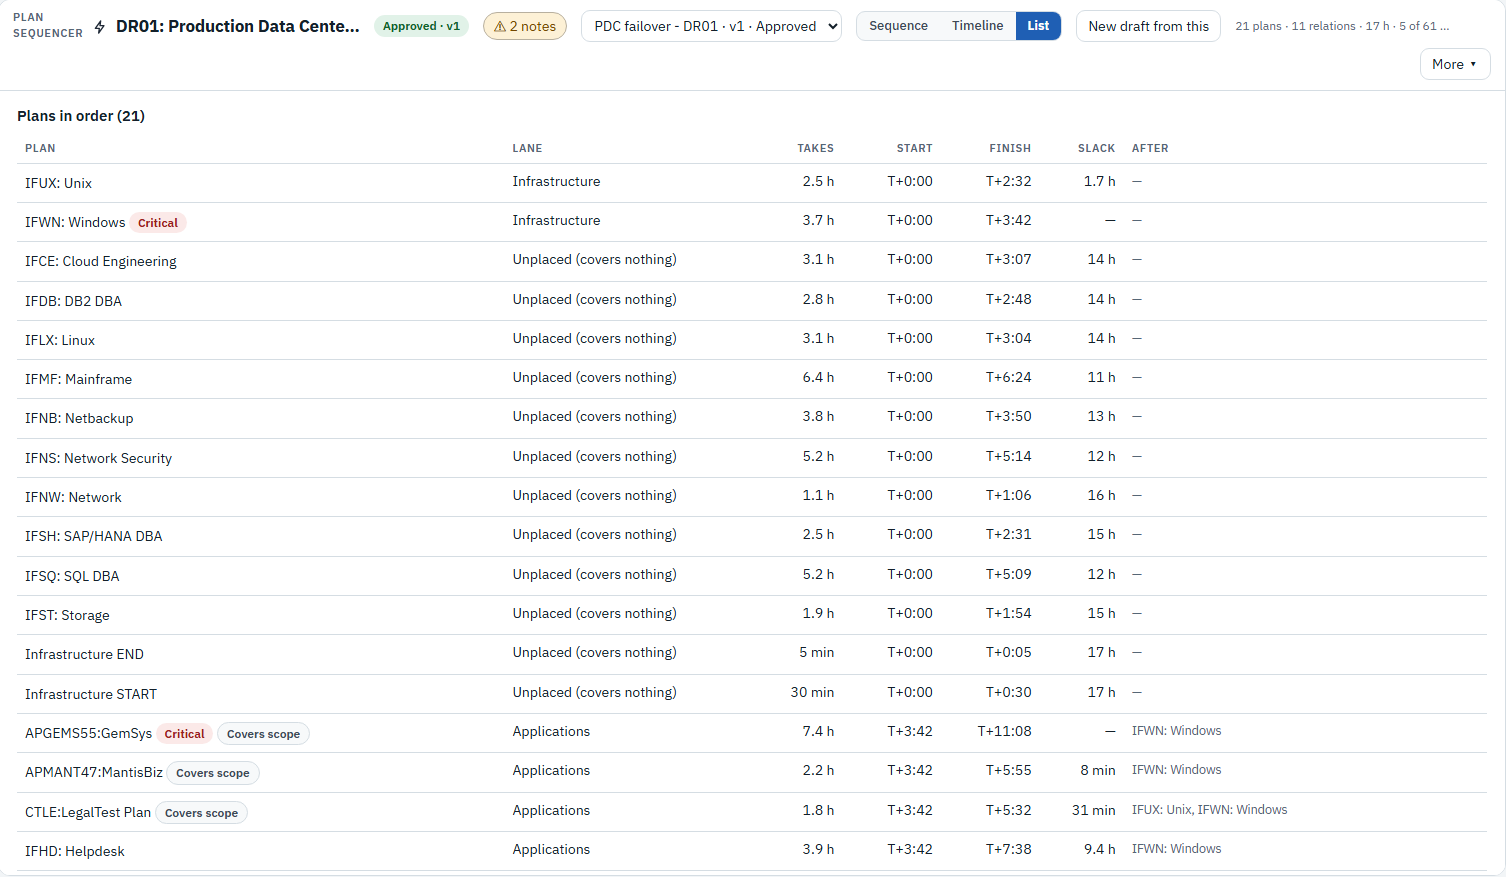Click the Critical tag on IFWN: Windows
1506x877 pixels.
coord(158,223)
